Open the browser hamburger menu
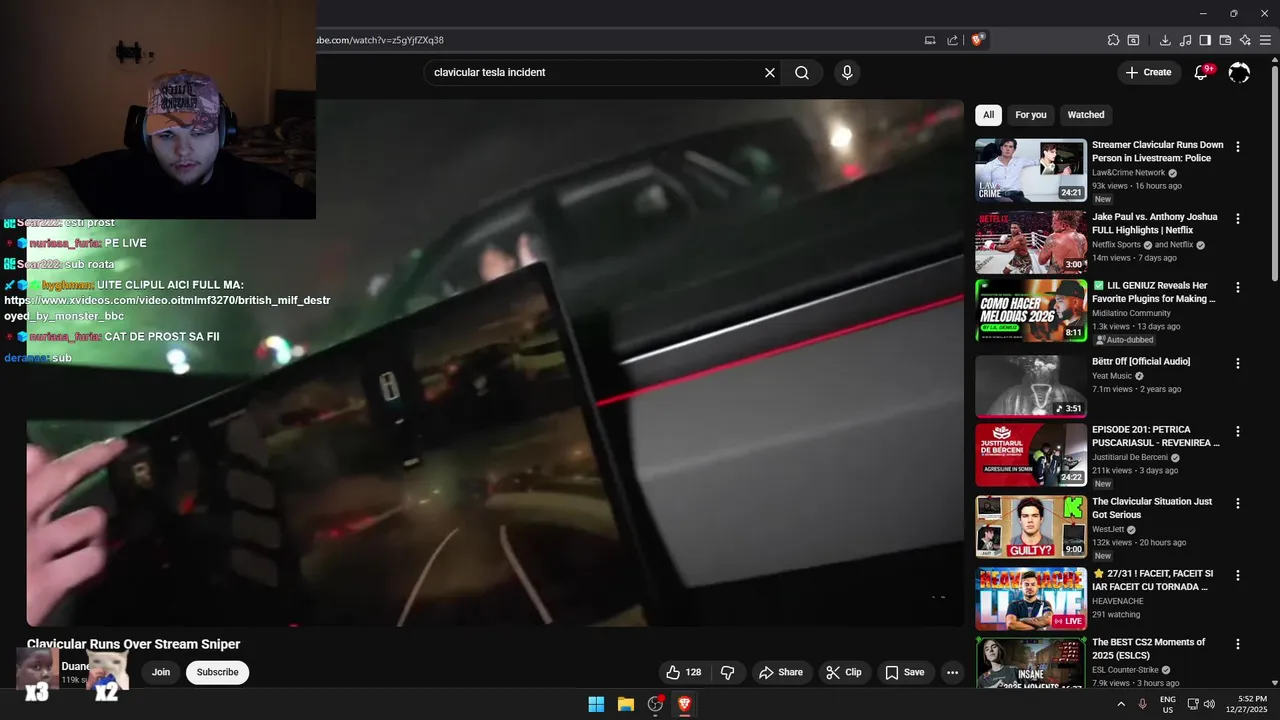The width and height of the screenshot is (1280, 720). tap(1265, 40)
